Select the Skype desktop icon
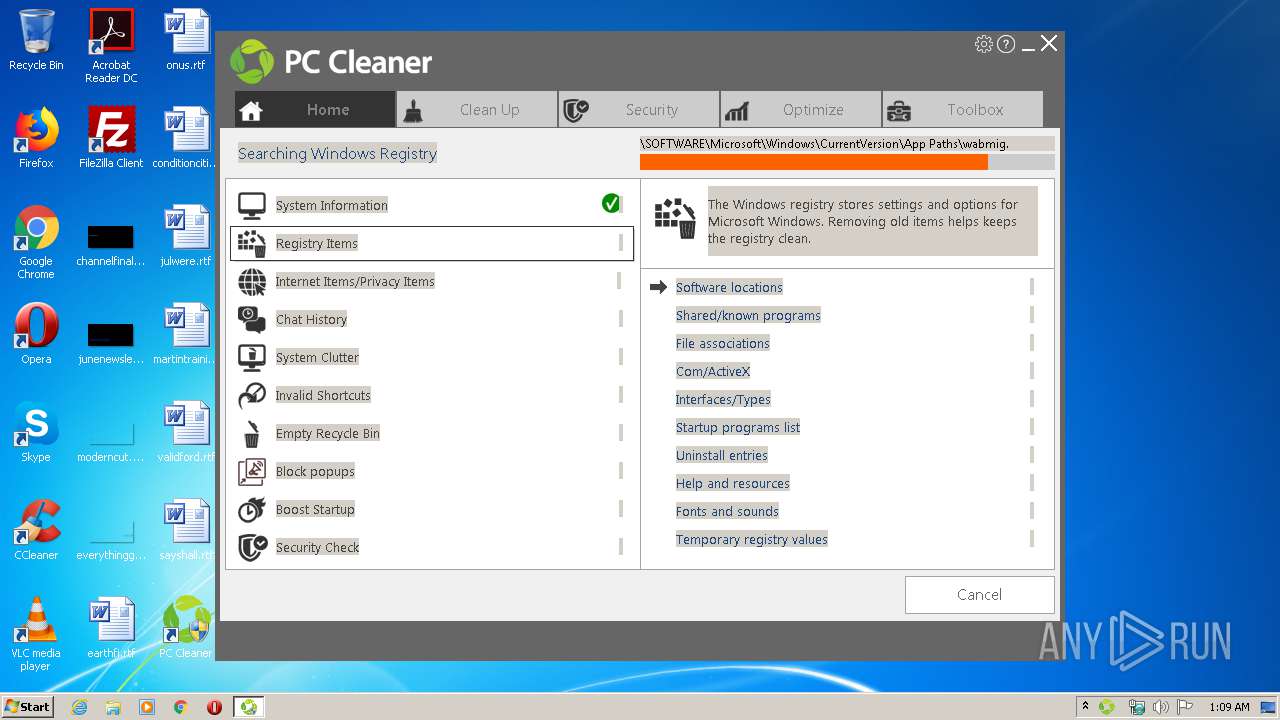The image size is (1280, 720). 36,432
